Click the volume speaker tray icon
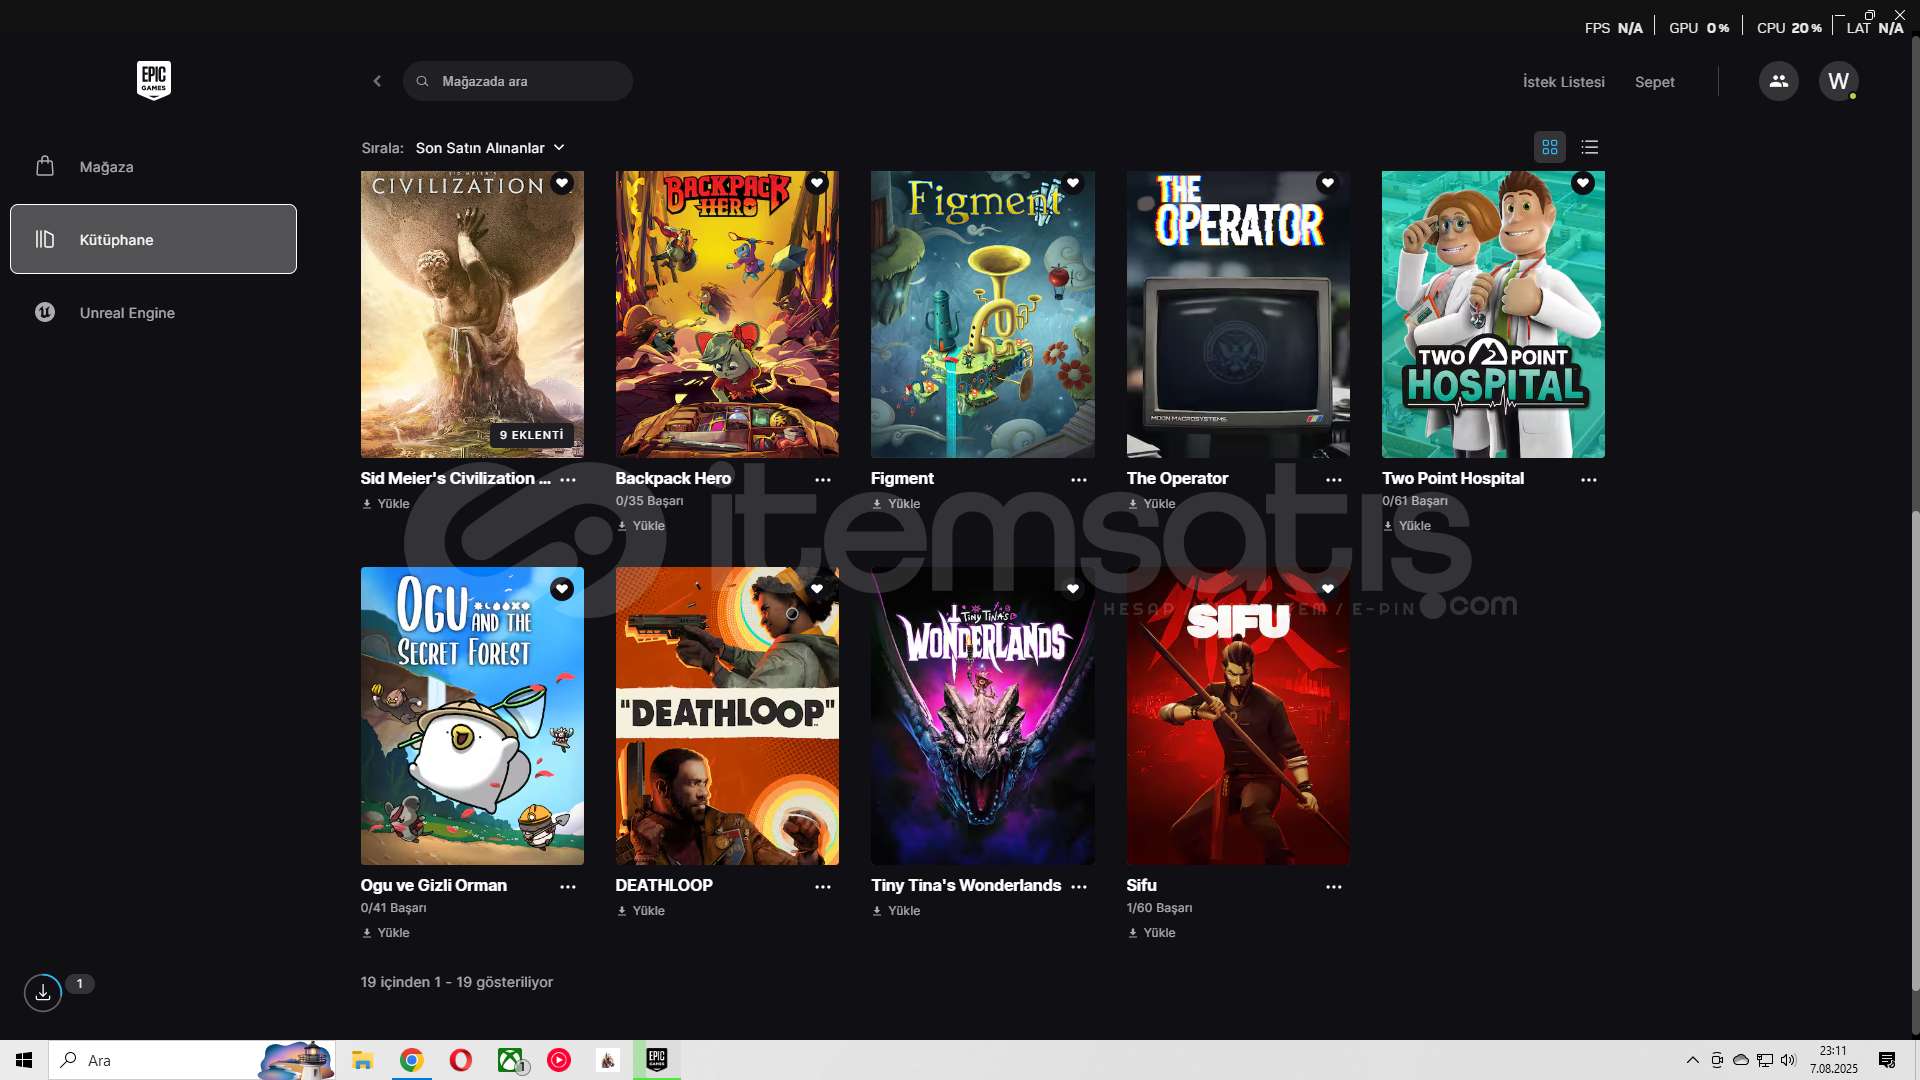This screenshot has height=1080, width=1920. click(x=1788, y=1060)
